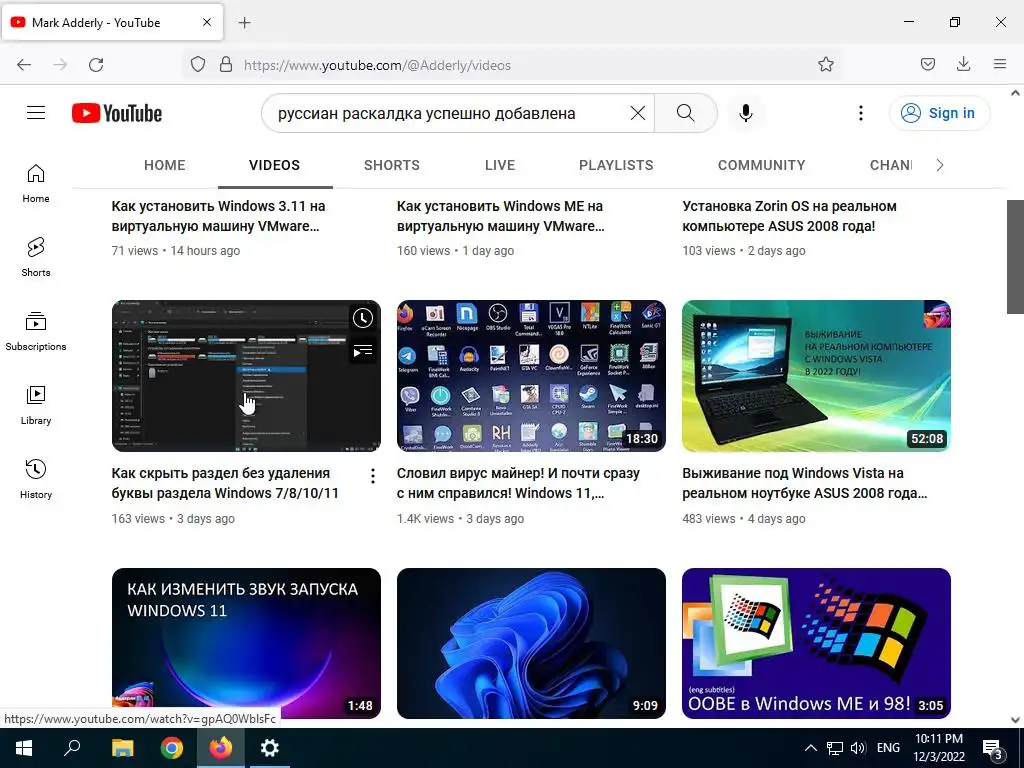Play the 52:08 Windows Vista laptop thumbnail
The width and height of the screenshot is (1024, 768).
pos(816,376)
